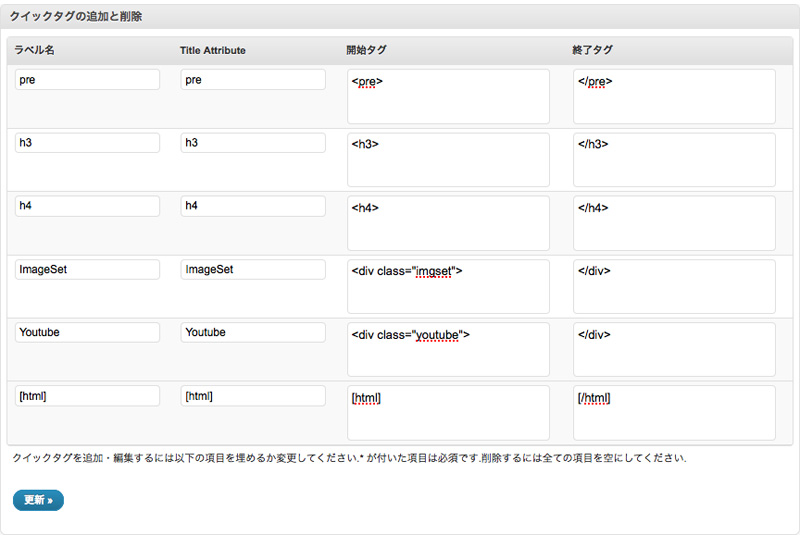Viewport: 800px width, 540px height.
Task: Edit the start tag box containing [html]
Action: click(448, 413)
